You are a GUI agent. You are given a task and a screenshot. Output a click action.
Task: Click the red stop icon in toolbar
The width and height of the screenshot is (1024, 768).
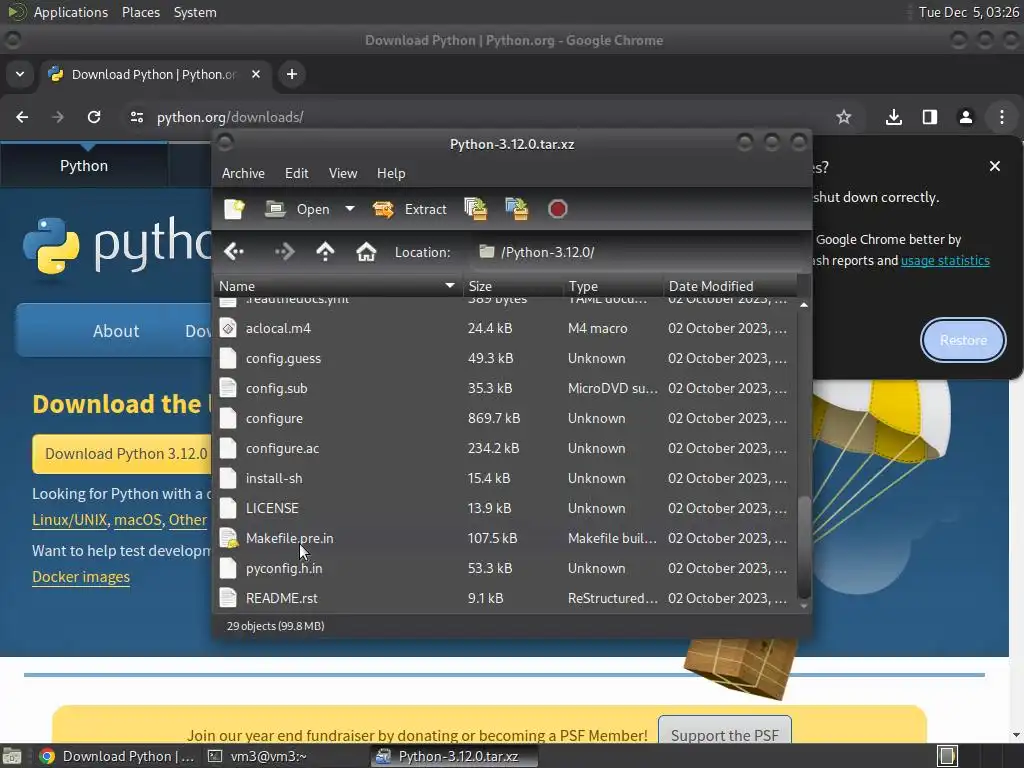click(x=558, y=209)
